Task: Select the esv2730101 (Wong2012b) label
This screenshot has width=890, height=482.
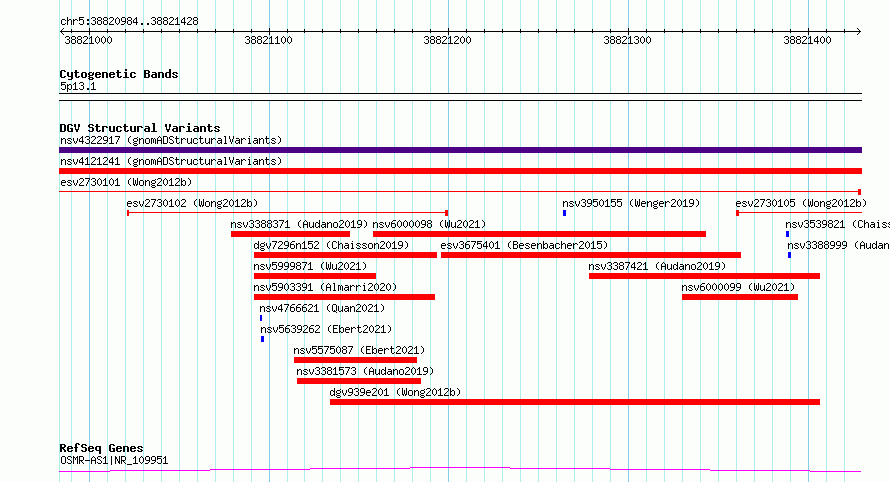Action: pyautogui.click(x=126, y=182)
